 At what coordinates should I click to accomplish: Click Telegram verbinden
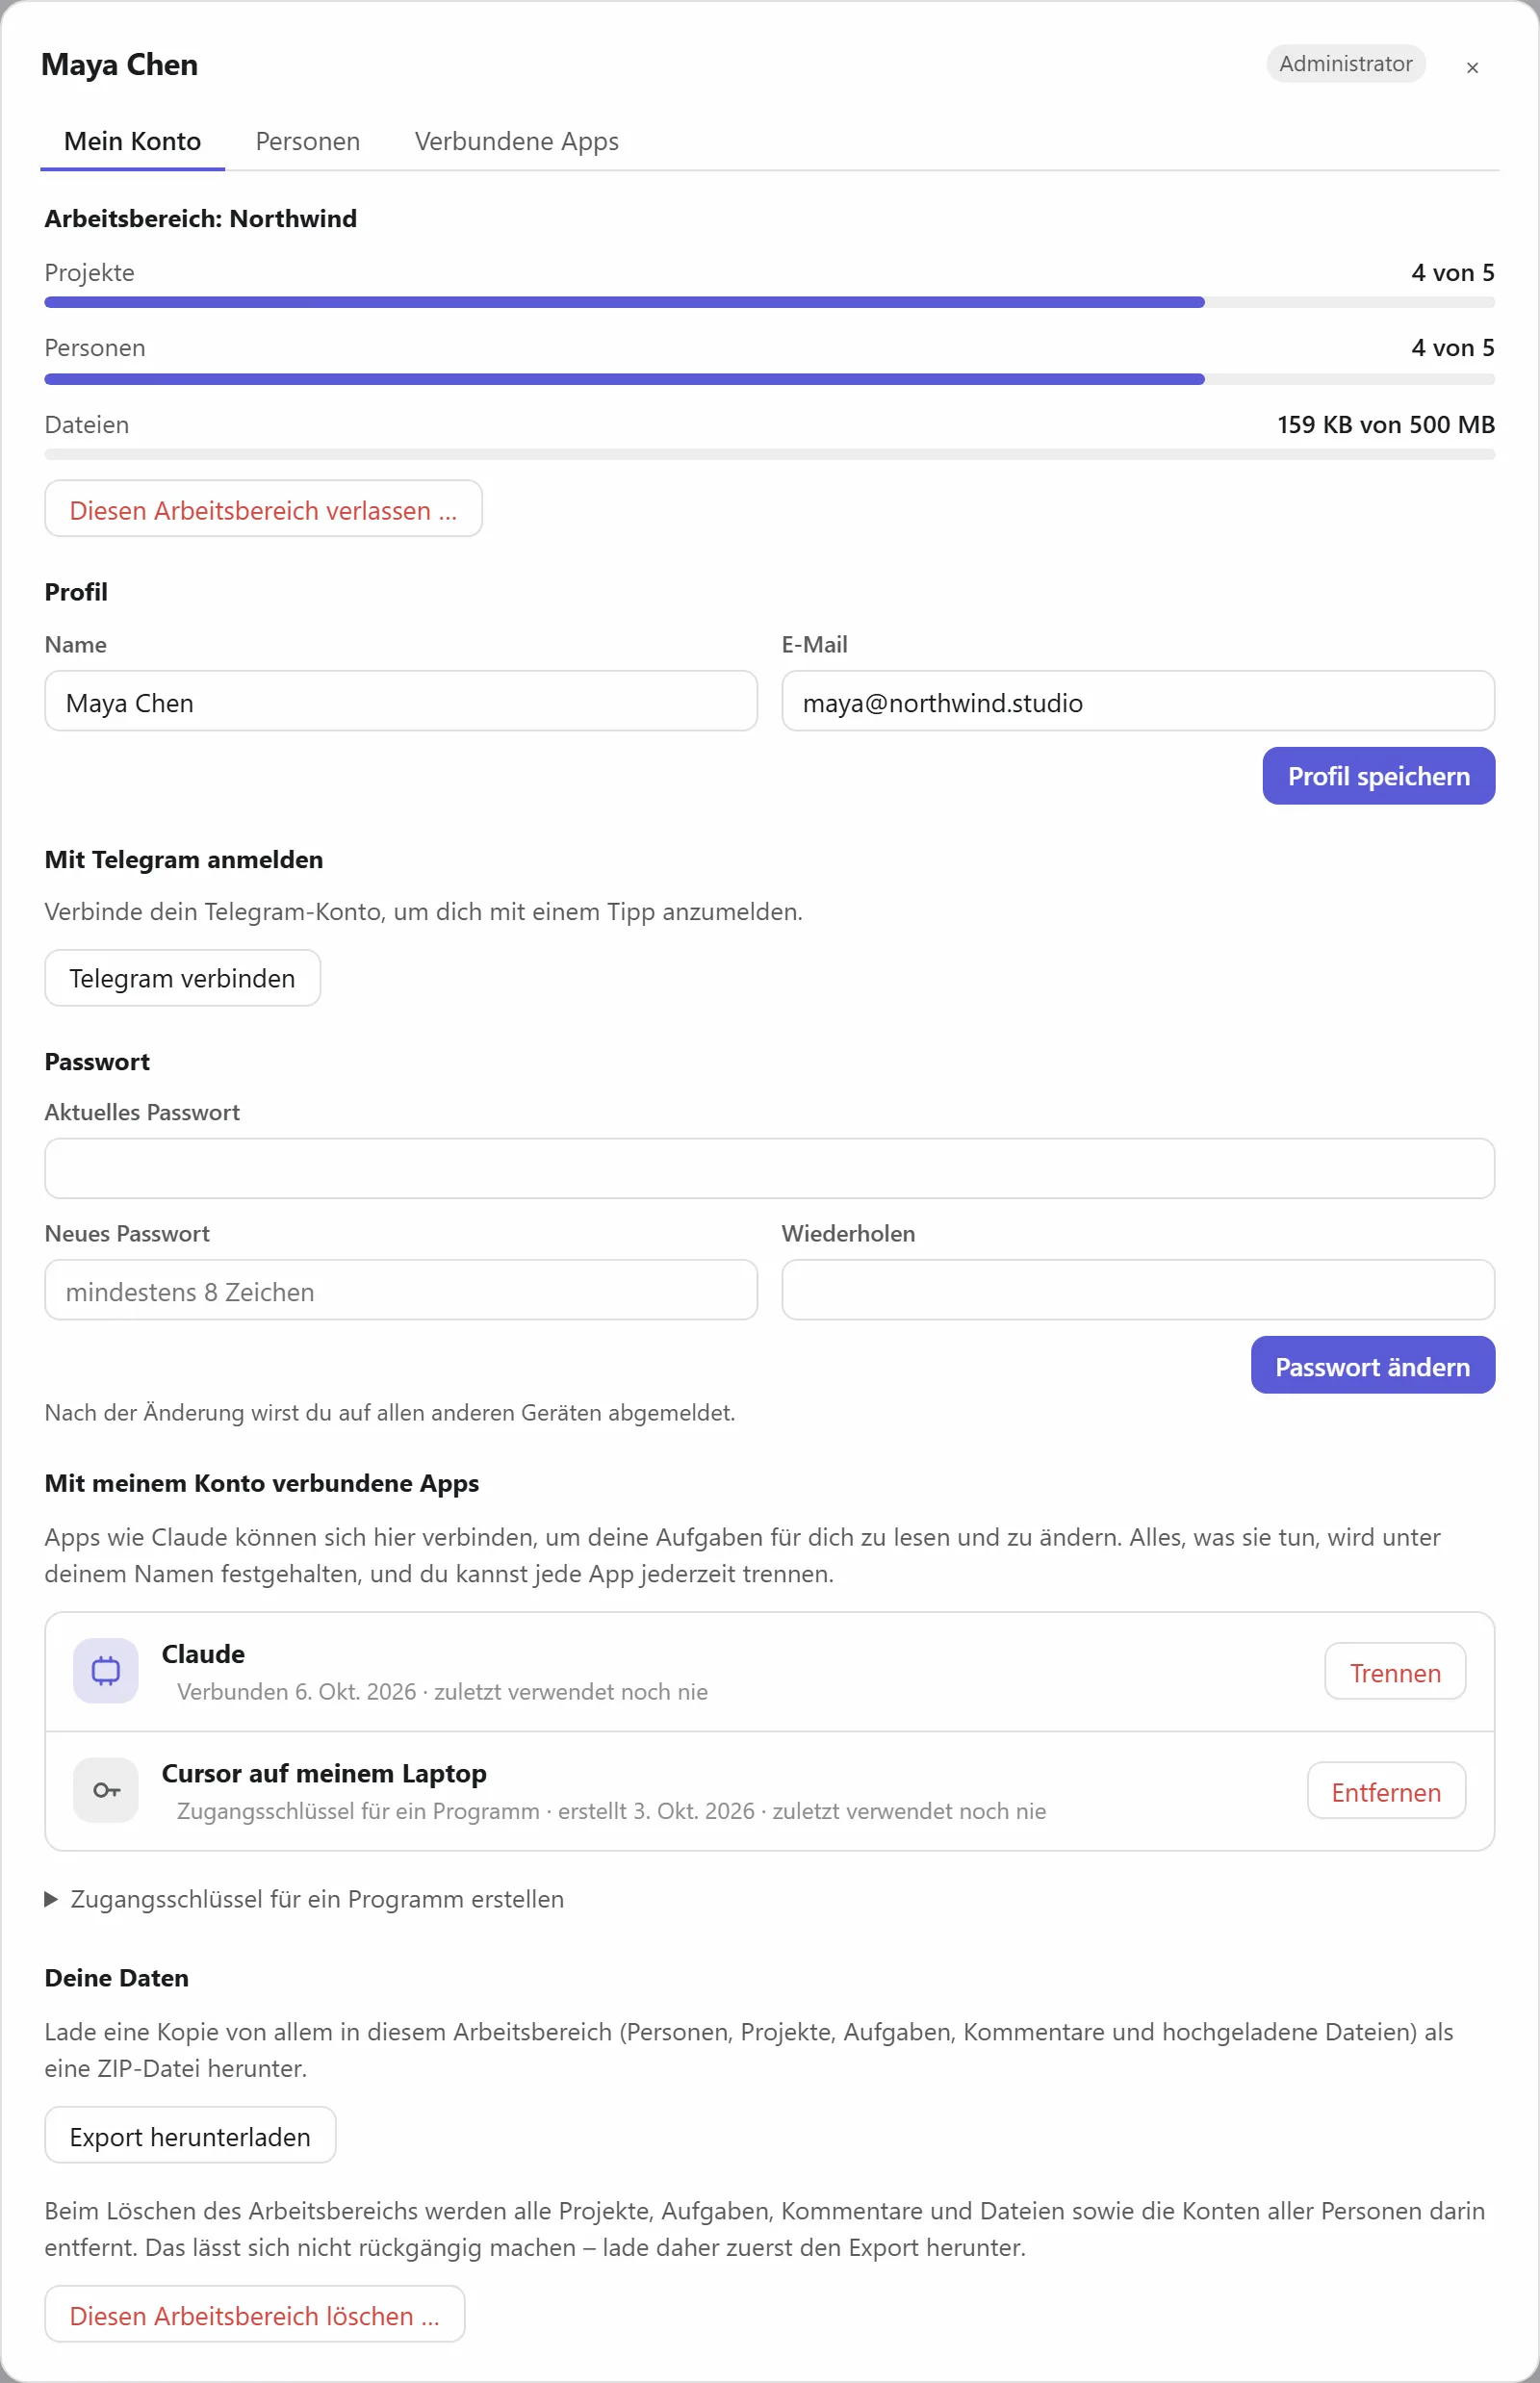pyautogui.click(x=182, y=978)
